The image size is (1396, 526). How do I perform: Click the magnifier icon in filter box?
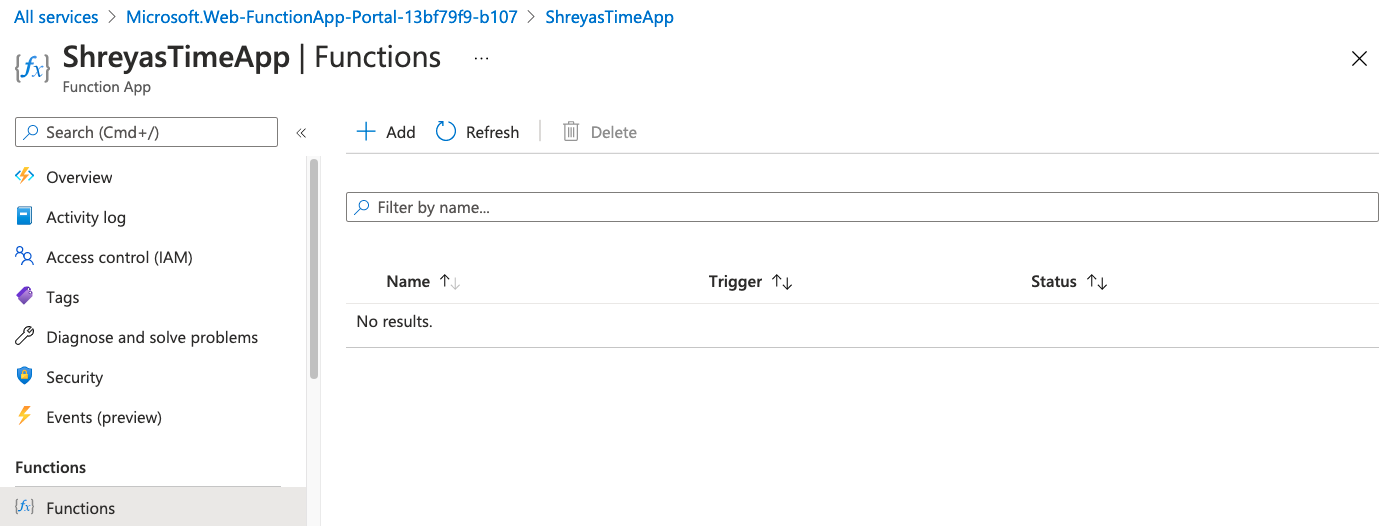tap(362, 207)
